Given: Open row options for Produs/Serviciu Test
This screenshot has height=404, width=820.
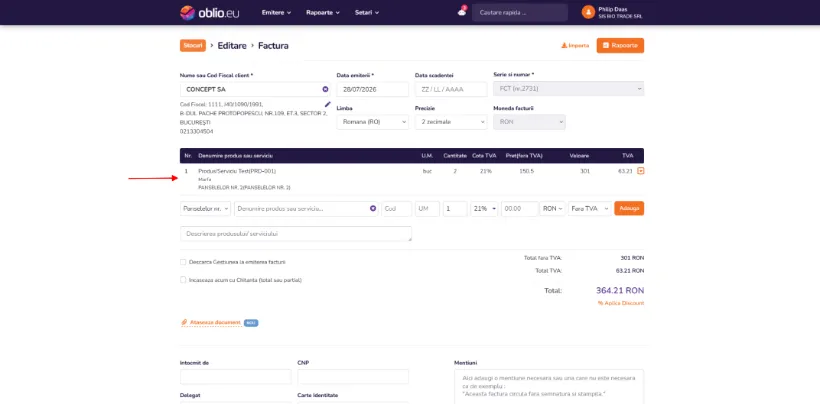Looking at the screenshot, I should point(641,171).
